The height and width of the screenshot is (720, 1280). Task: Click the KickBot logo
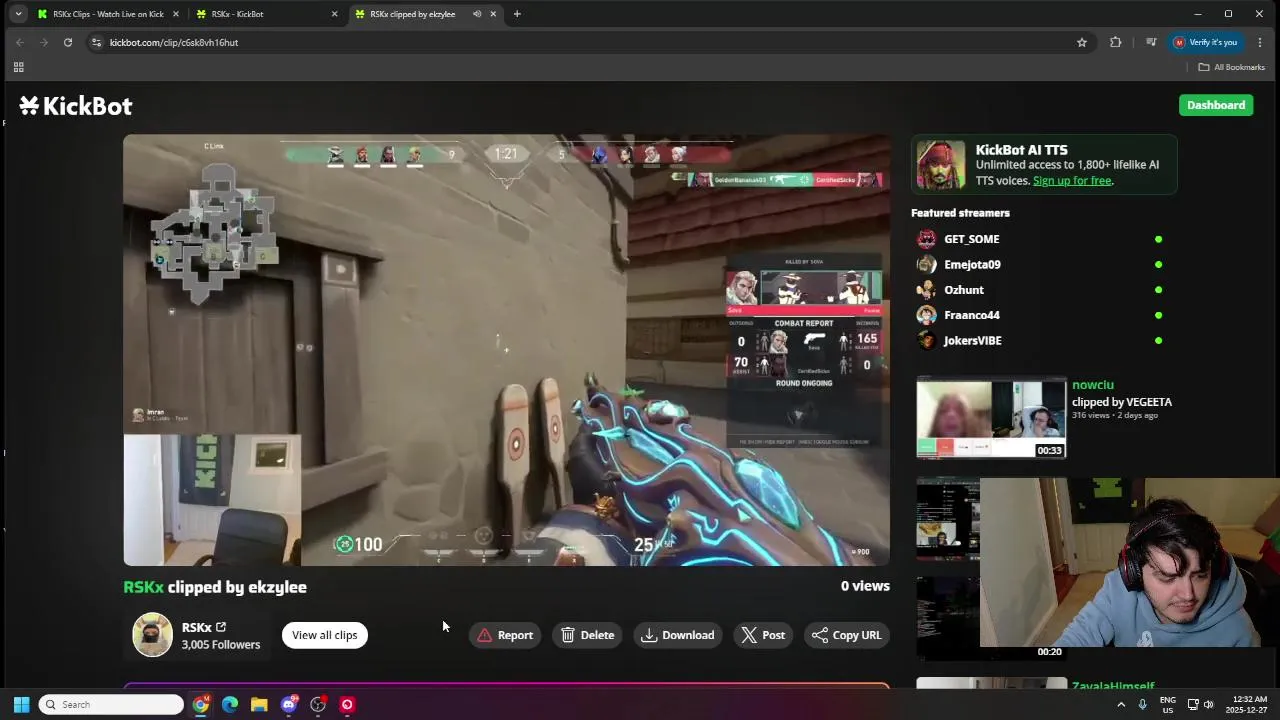click(76, 106)
